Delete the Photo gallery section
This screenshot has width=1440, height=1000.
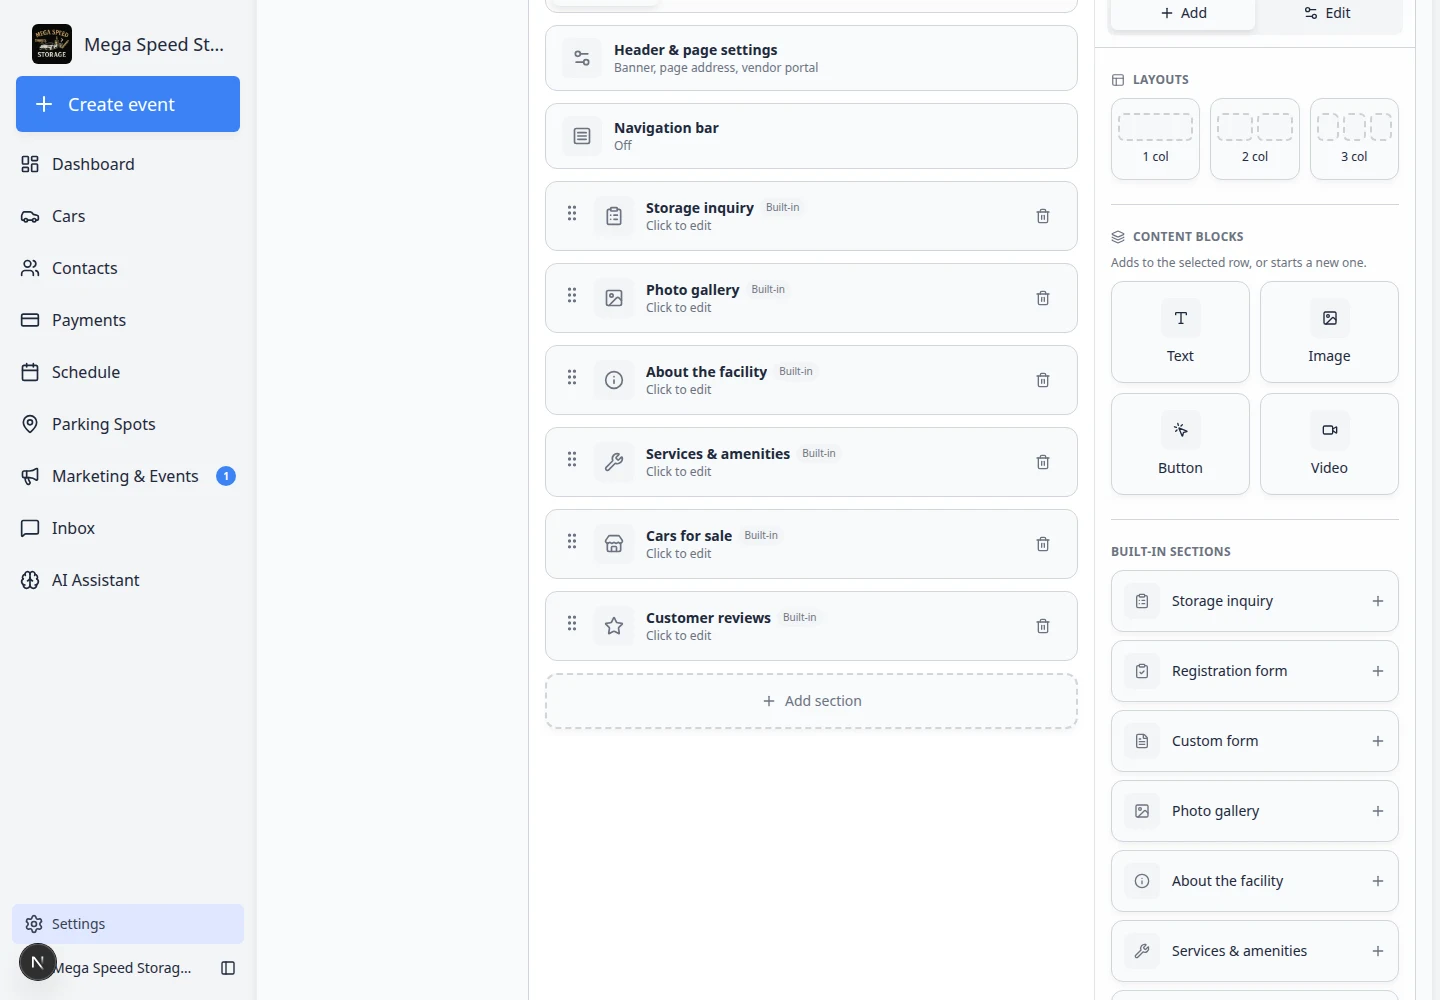coord(1043,298)
